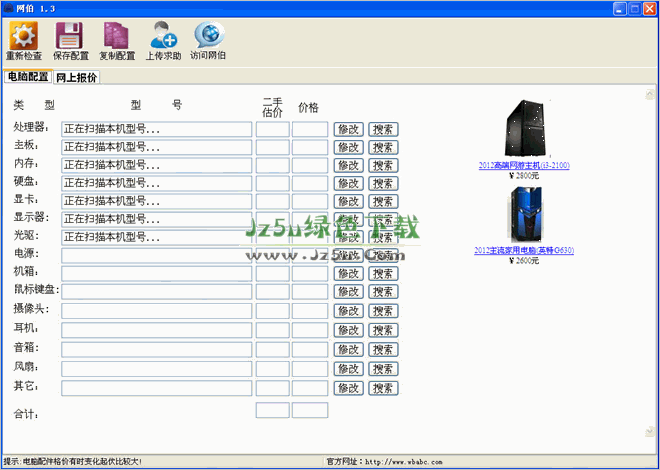660x470 pixels.
Task: Open the 访问网伯 globe icon
Action: click(208, 36)
